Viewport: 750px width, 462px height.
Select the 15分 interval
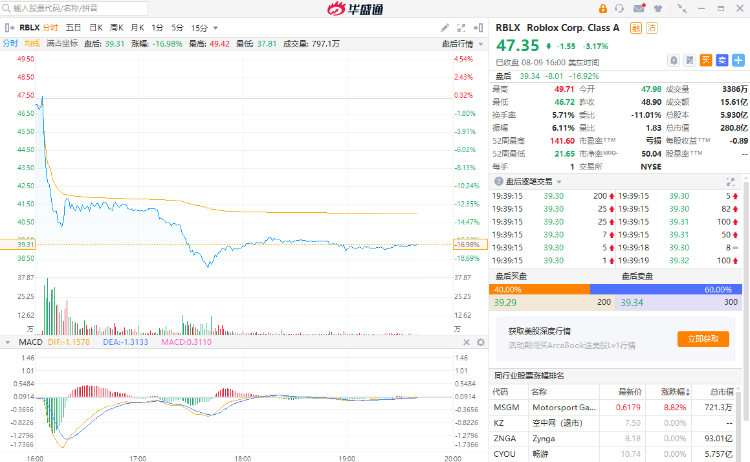coord(199,28)
